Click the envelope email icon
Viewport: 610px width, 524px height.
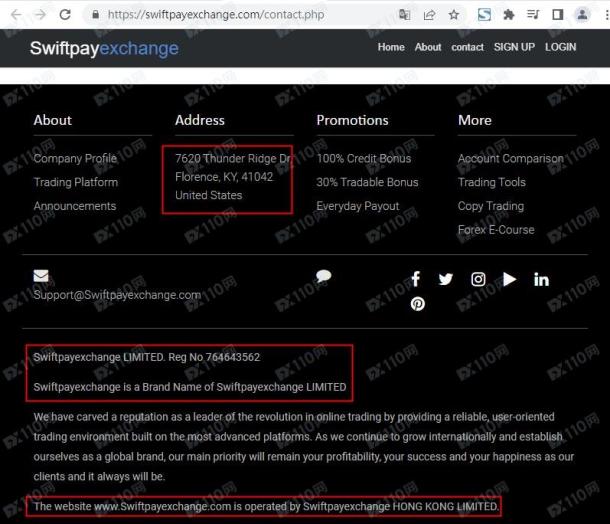(x=41, y=276)
